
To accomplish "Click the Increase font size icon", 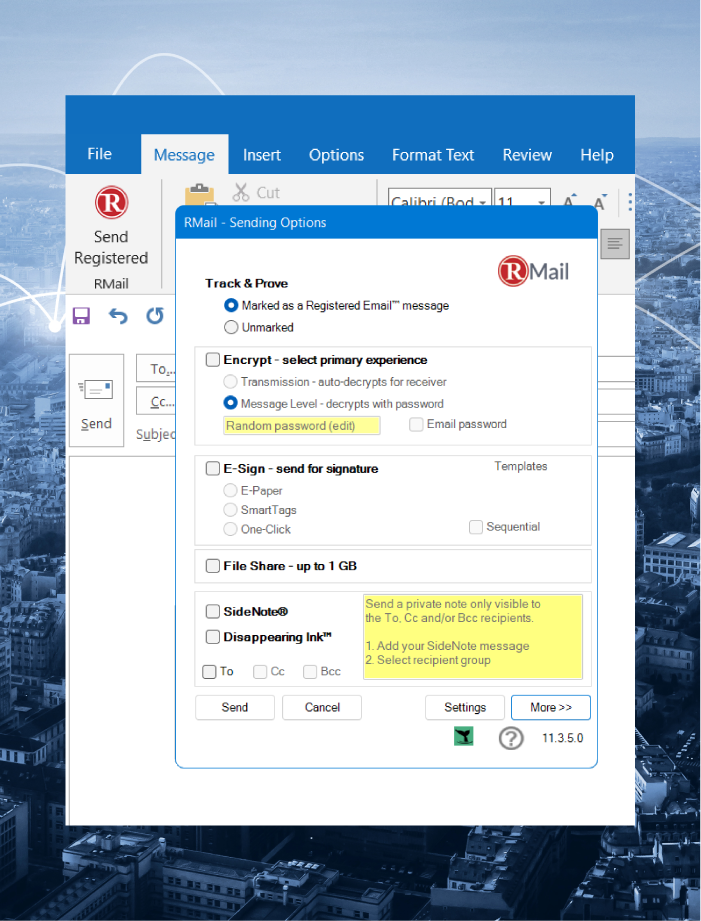I will pos(569,201).
